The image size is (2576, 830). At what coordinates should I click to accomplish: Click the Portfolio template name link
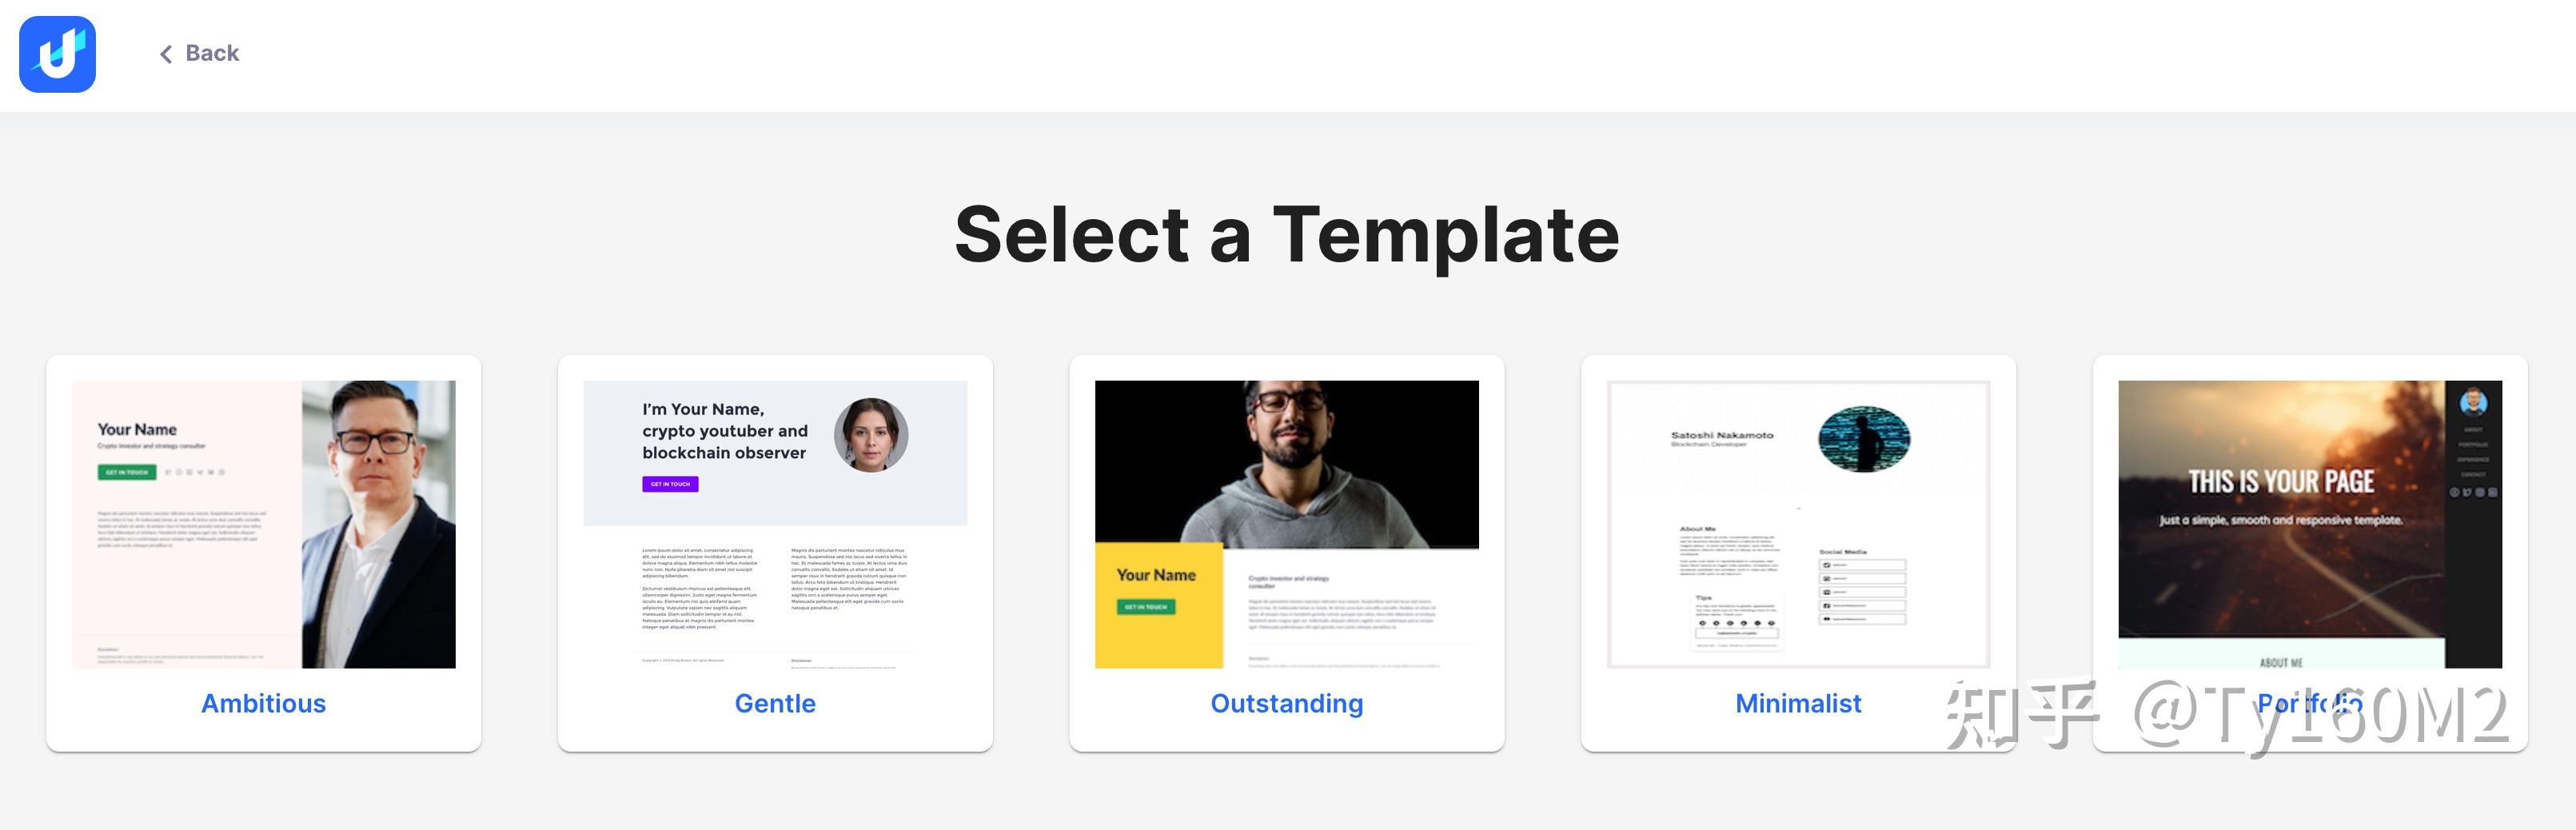[x=2309, y=704]
